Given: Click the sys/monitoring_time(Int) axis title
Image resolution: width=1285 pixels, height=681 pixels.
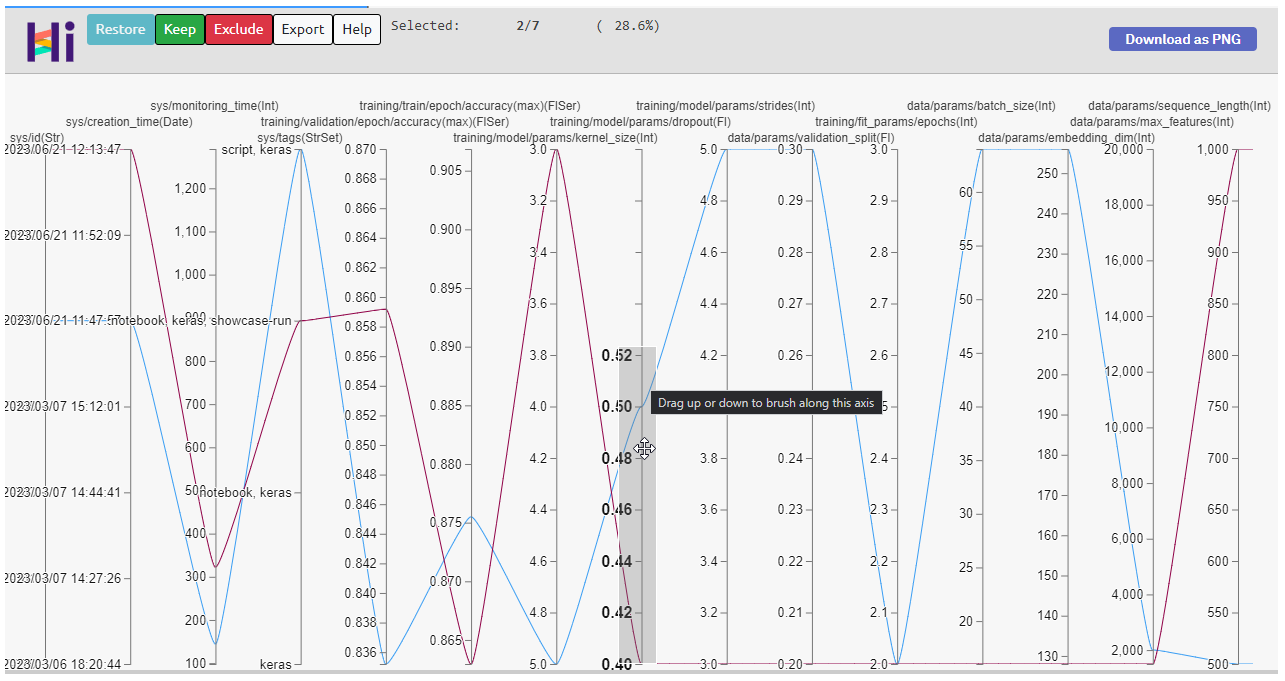Looking at the screenshot, I should click(214, 104).
